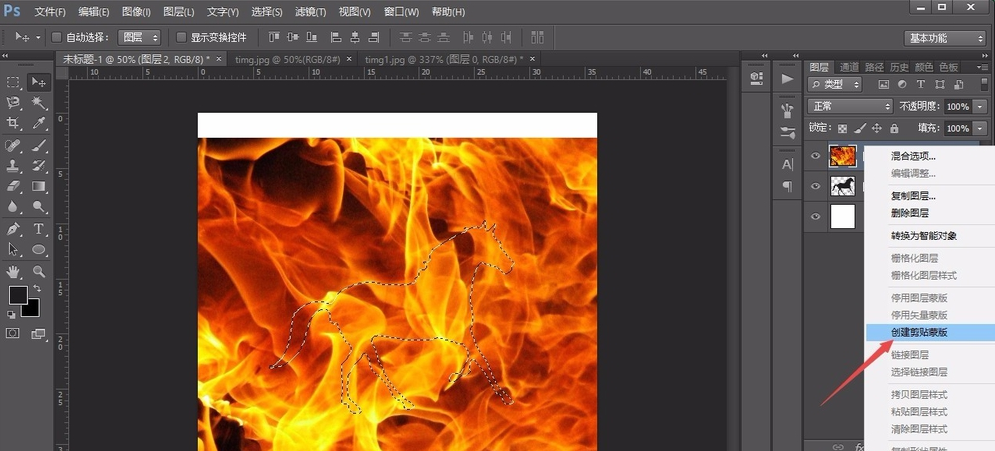Select the Horizontal Type tool
Viewport: 995px width, 451px height.
[x=39, y=229]
